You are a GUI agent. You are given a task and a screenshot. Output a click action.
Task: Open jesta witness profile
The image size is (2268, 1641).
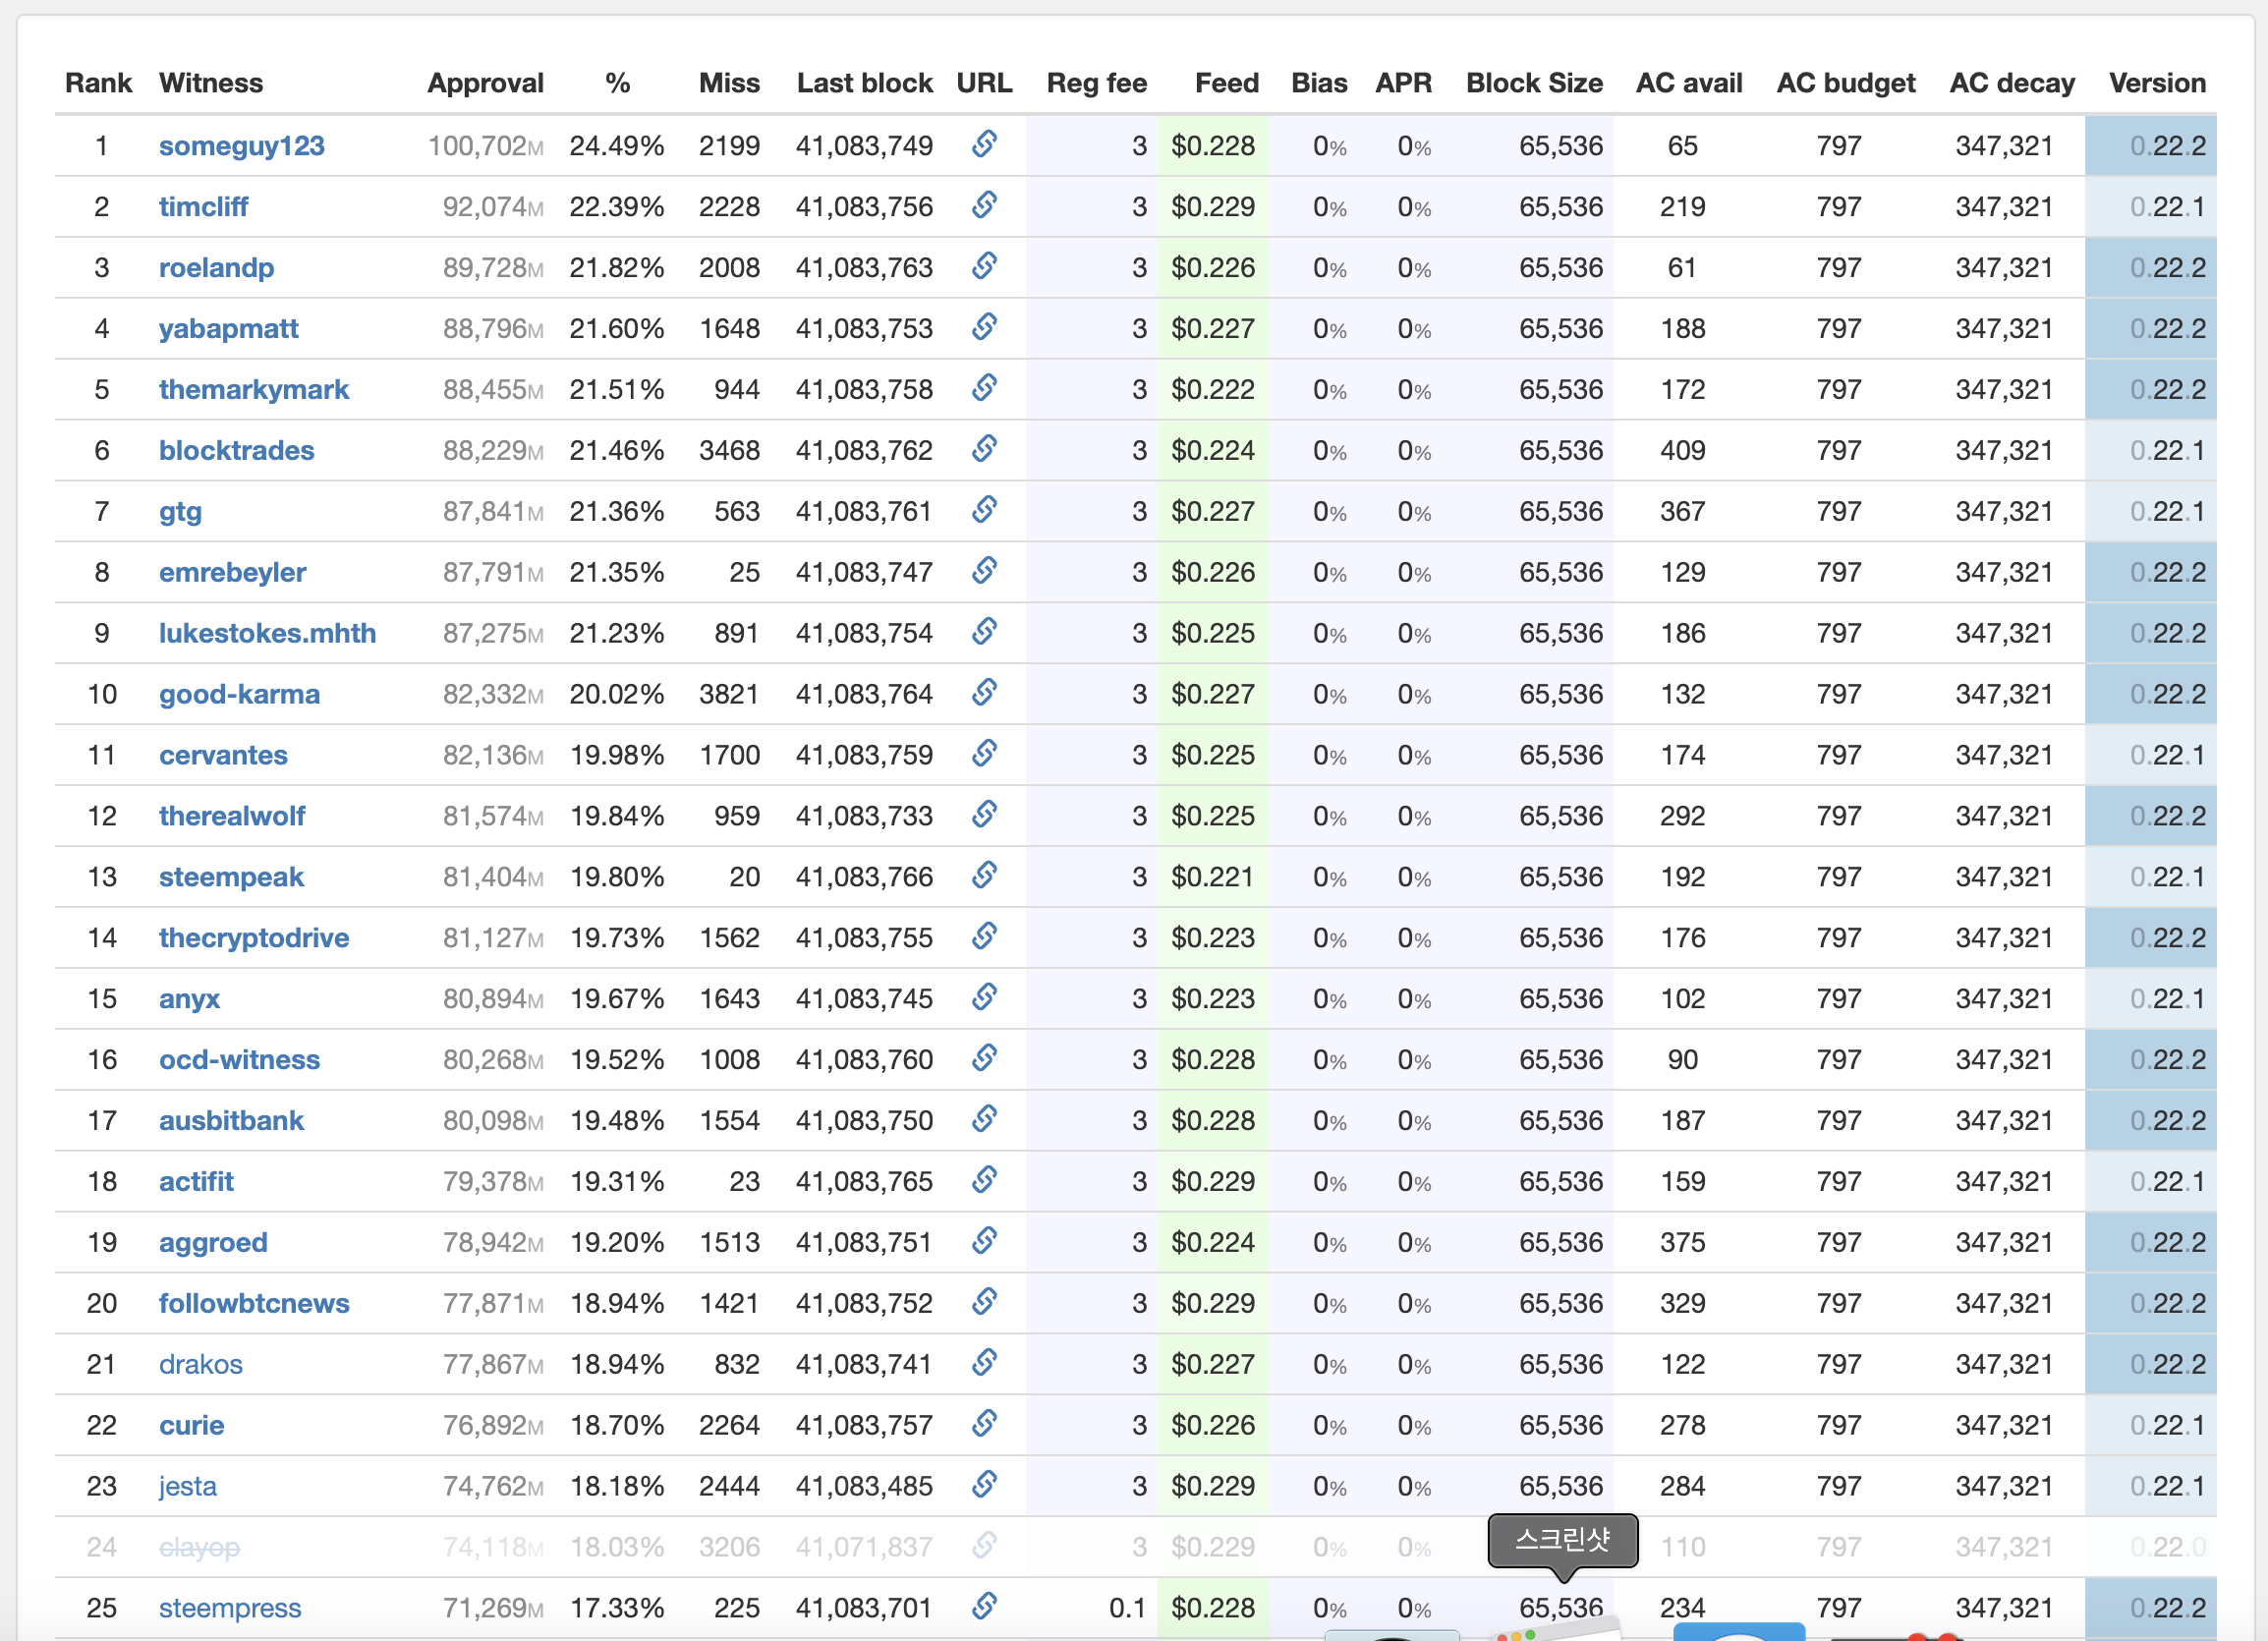click(x=188, y=1488)
